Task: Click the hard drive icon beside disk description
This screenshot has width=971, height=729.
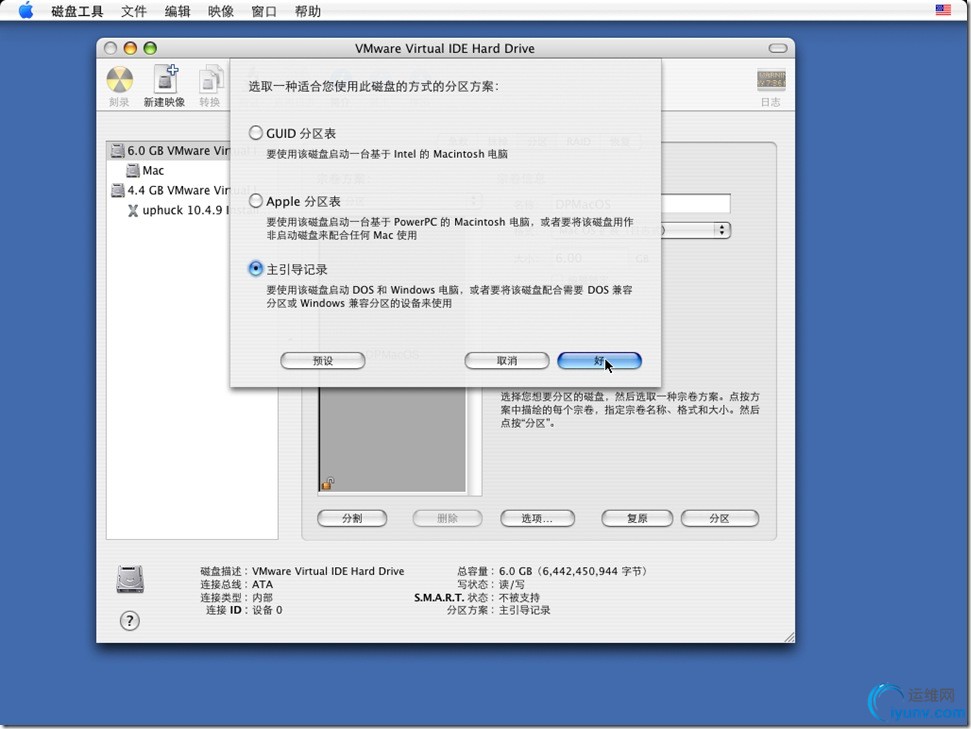Action: (x=130, y=579)
